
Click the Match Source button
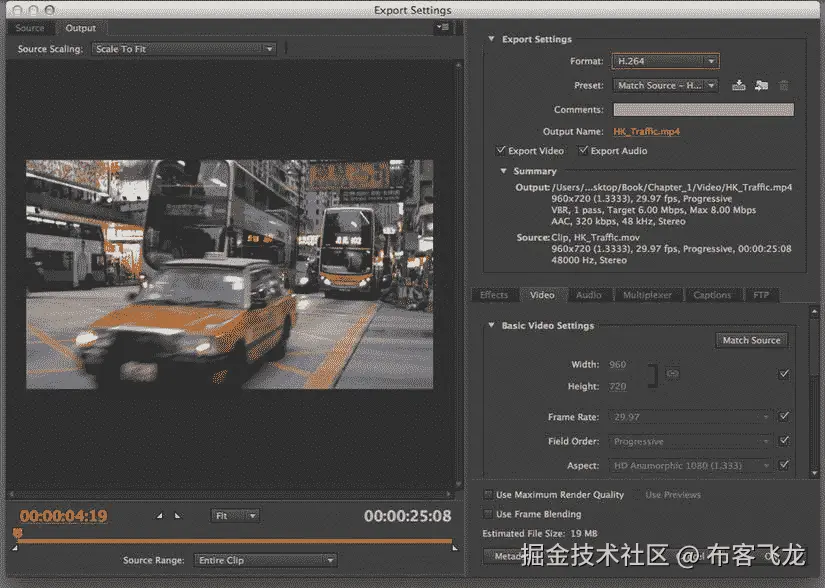(x=751, y=340)
